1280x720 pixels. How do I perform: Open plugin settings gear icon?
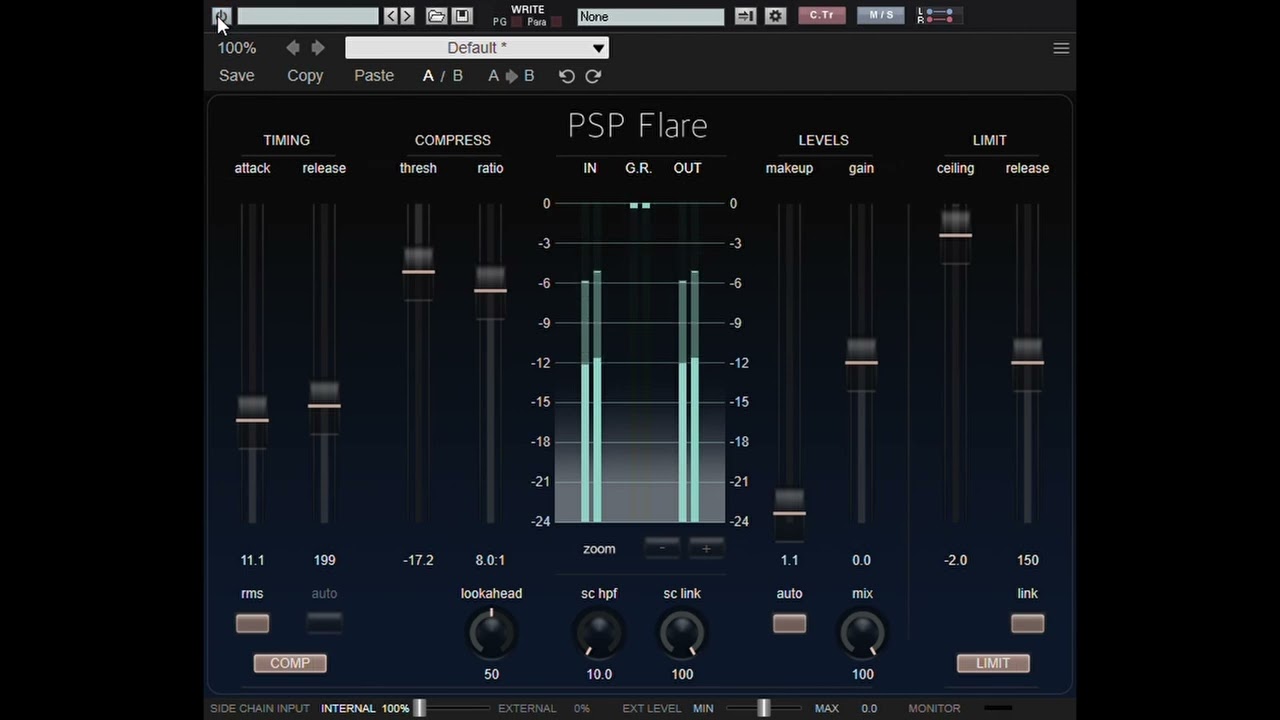775,16
